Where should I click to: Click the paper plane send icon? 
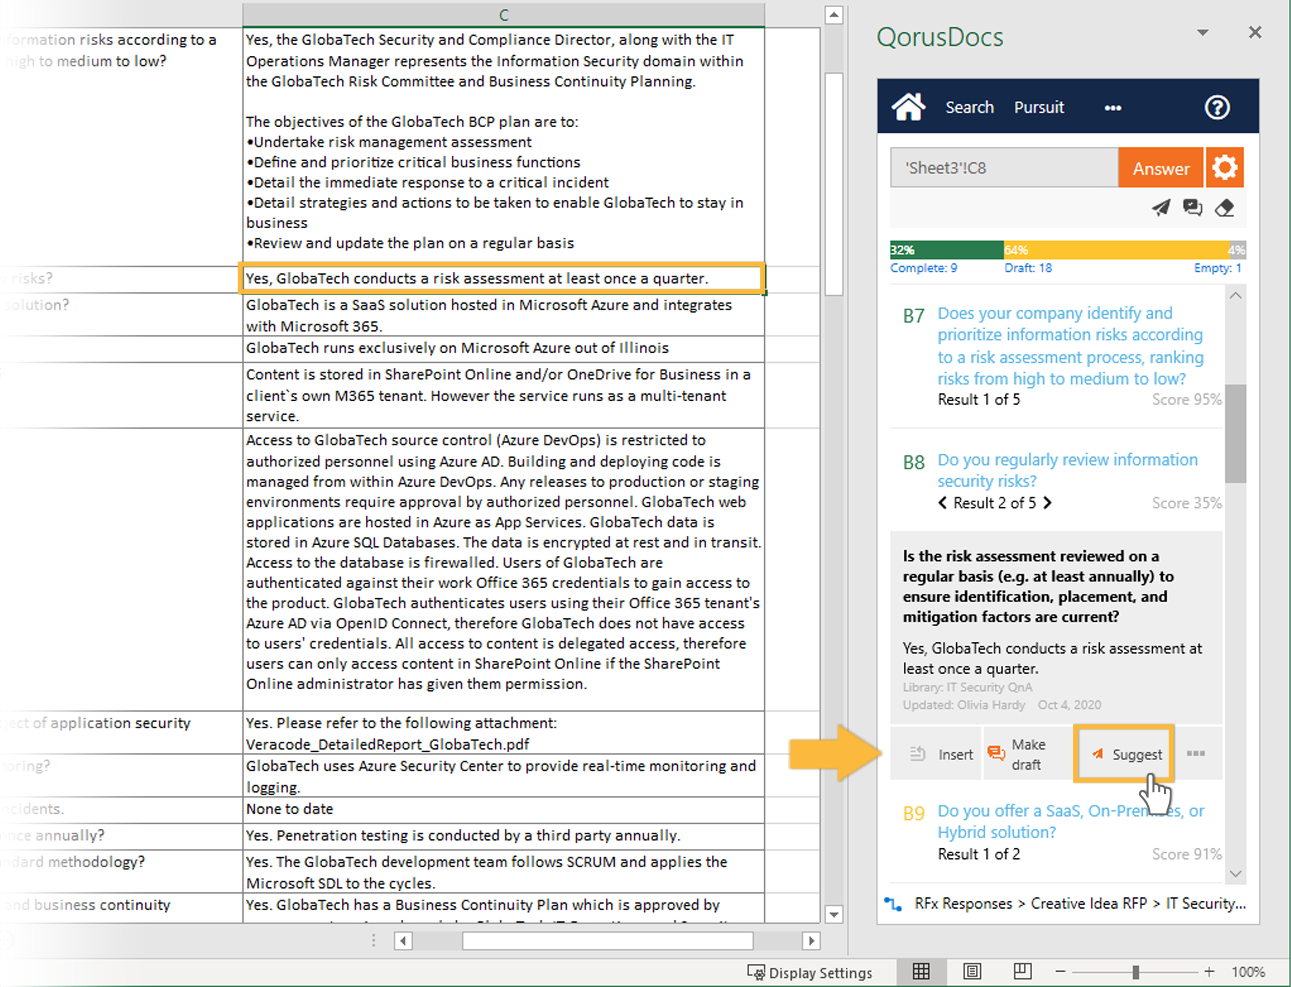pyautogui.click(x=1160, y=208)
